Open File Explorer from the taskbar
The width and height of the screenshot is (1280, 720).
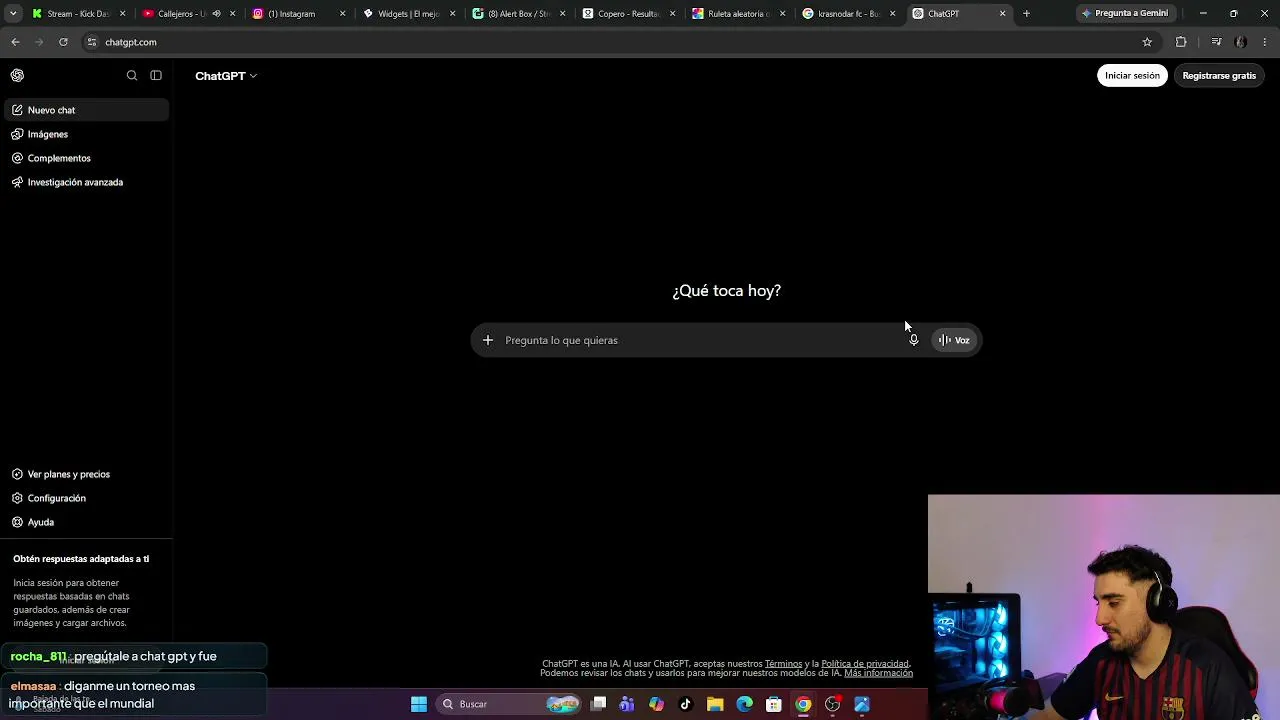pos(715,704)
